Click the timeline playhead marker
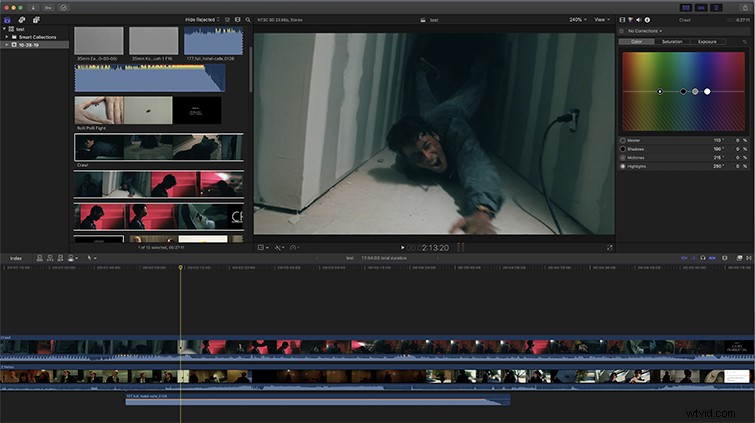755x423 pixels. 181,267
